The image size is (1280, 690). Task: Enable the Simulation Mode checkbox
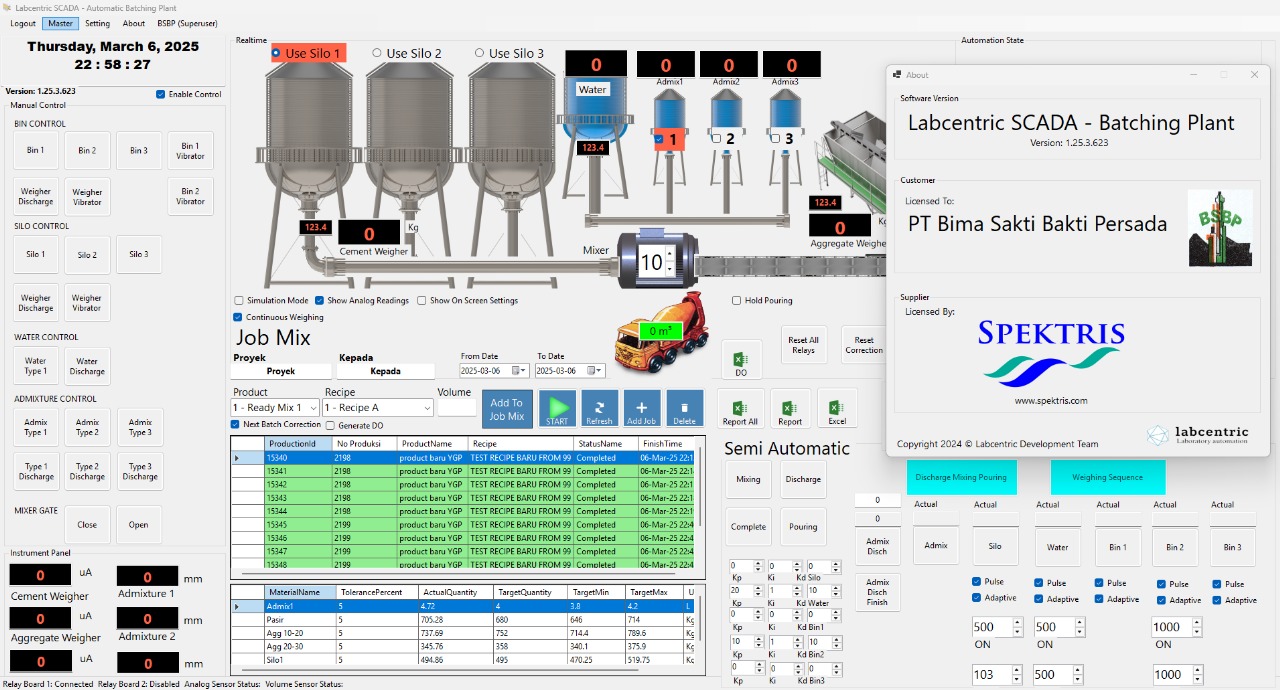[239, 300]
